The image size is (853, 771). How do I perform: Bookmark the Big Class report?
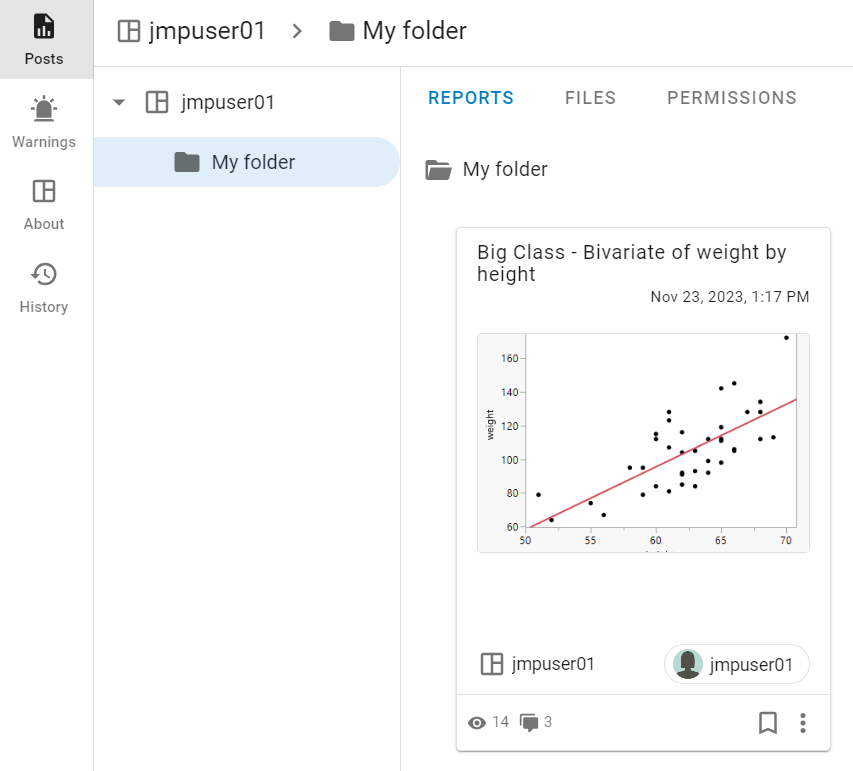point(768,722)
